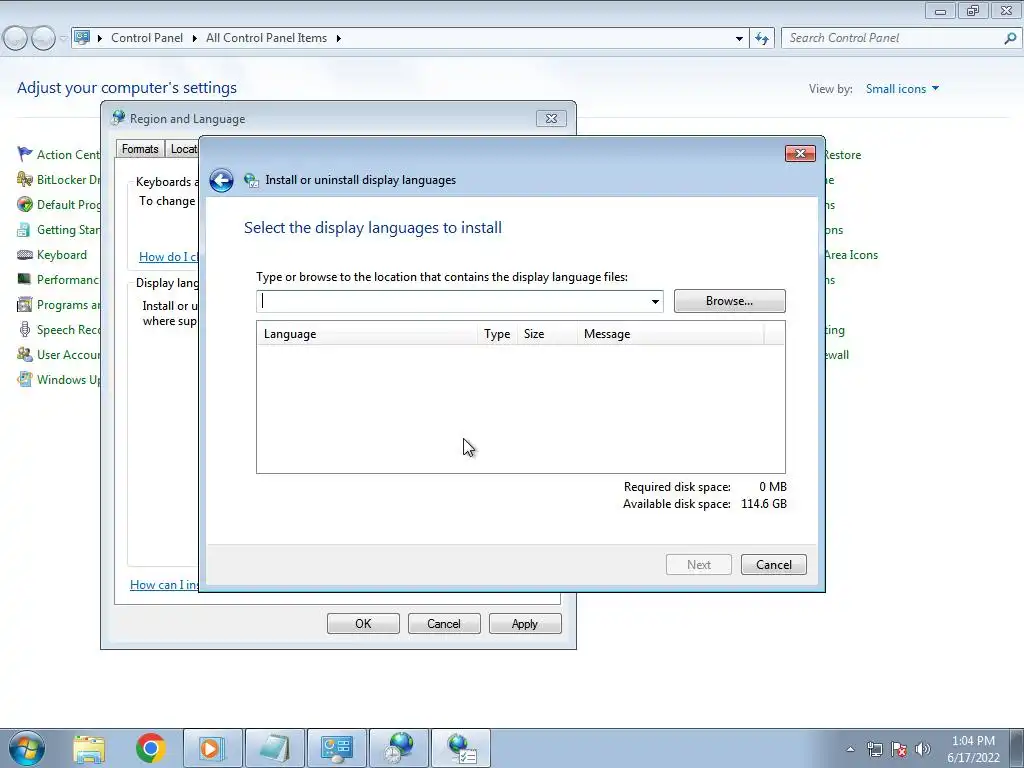This screenshot has width=1024, height=768.
Task: Open the address bar history dropdown
Action: pos(739,38)
